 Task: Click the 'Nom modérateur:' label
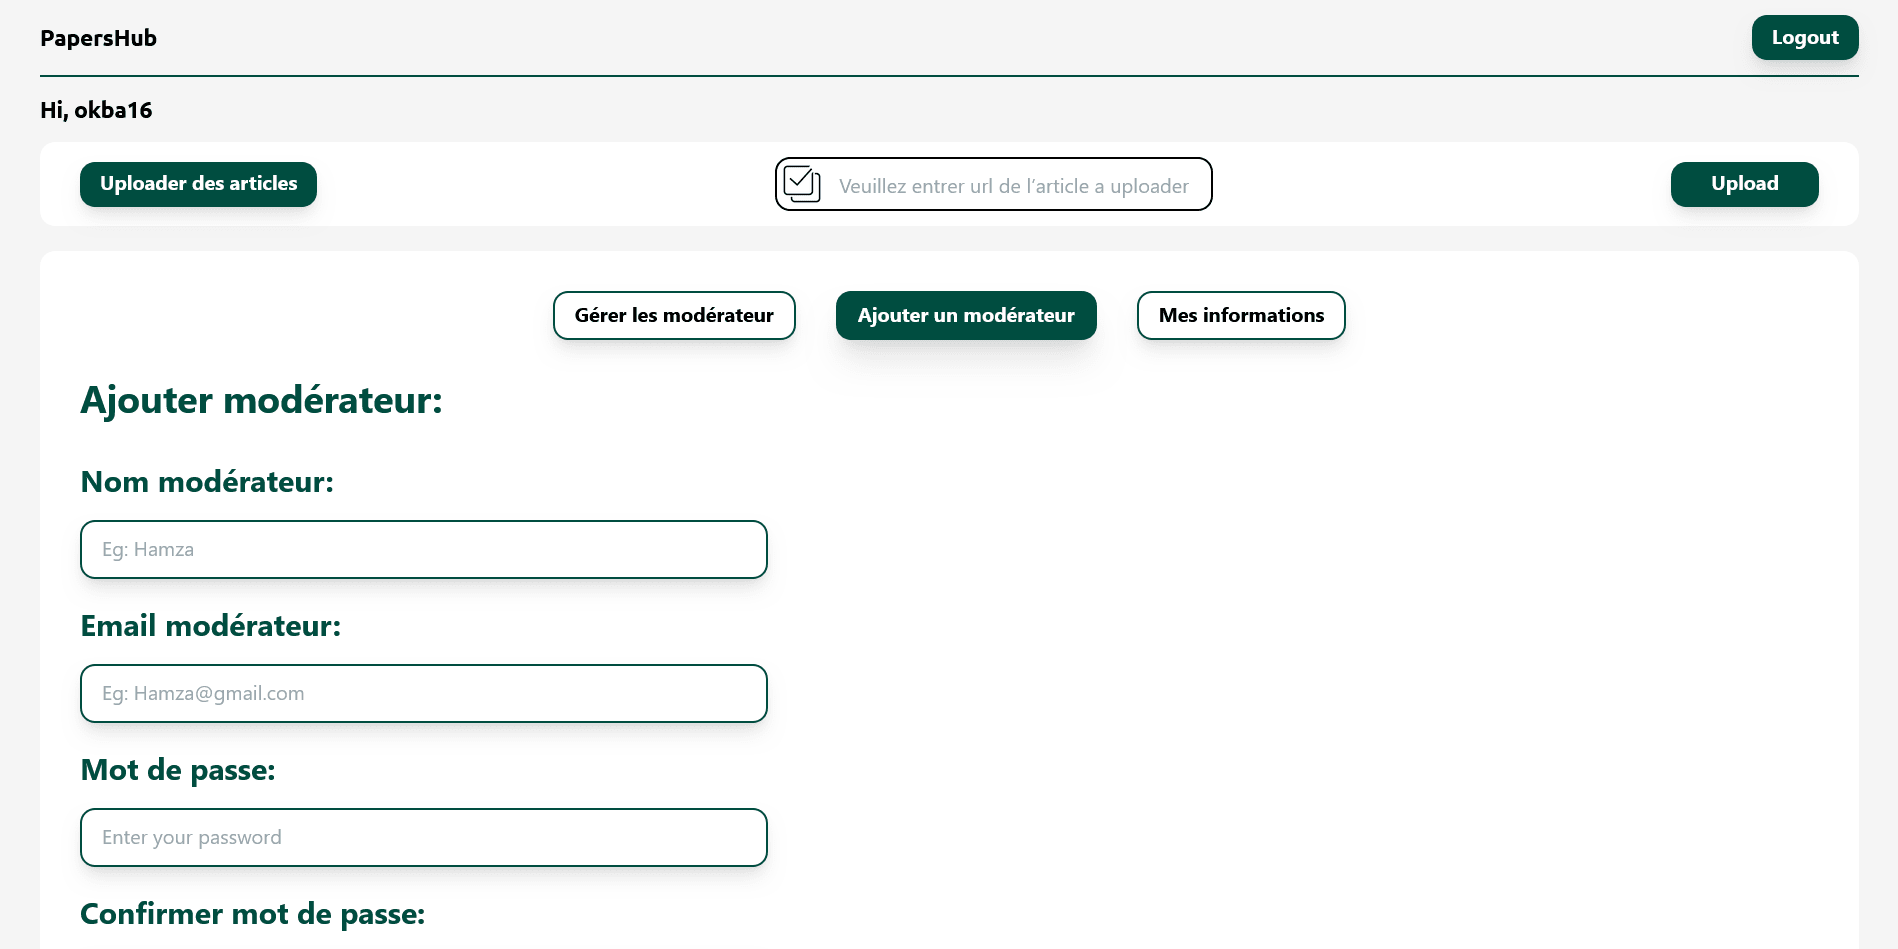(207, 482)
